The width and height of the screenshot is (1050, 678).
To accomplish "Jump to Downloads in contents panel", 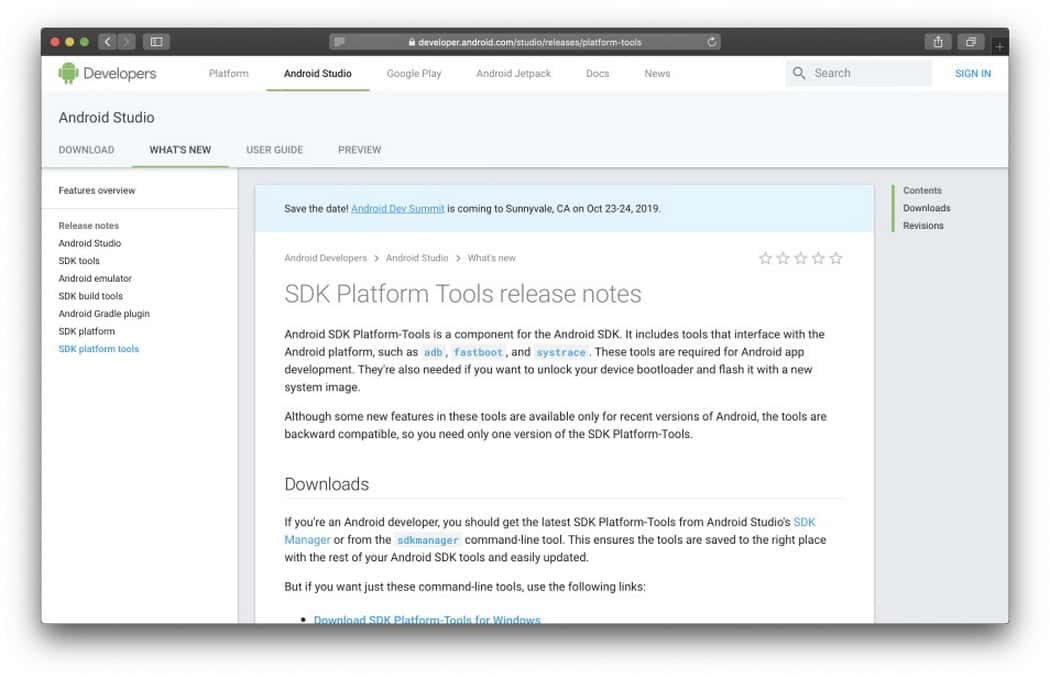I will (926, 208).
